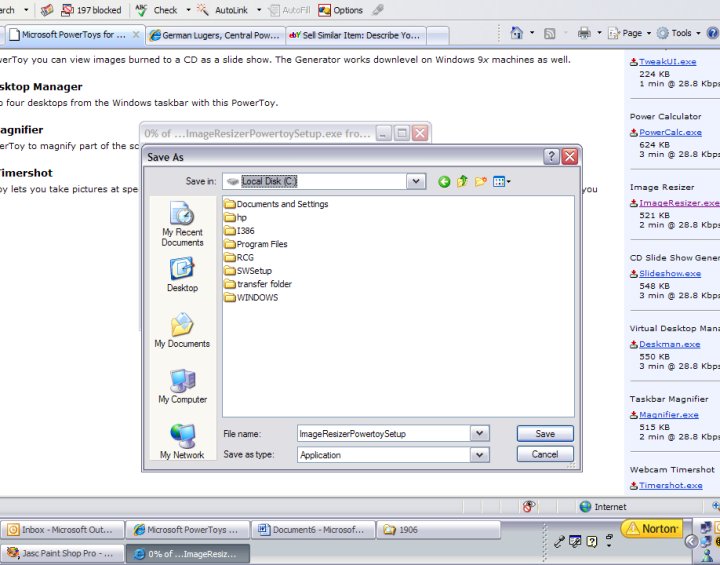Viewport: 720px width, 565px height.
Task: Click the Print icon in browser toolbar
Action: point(584,33)
